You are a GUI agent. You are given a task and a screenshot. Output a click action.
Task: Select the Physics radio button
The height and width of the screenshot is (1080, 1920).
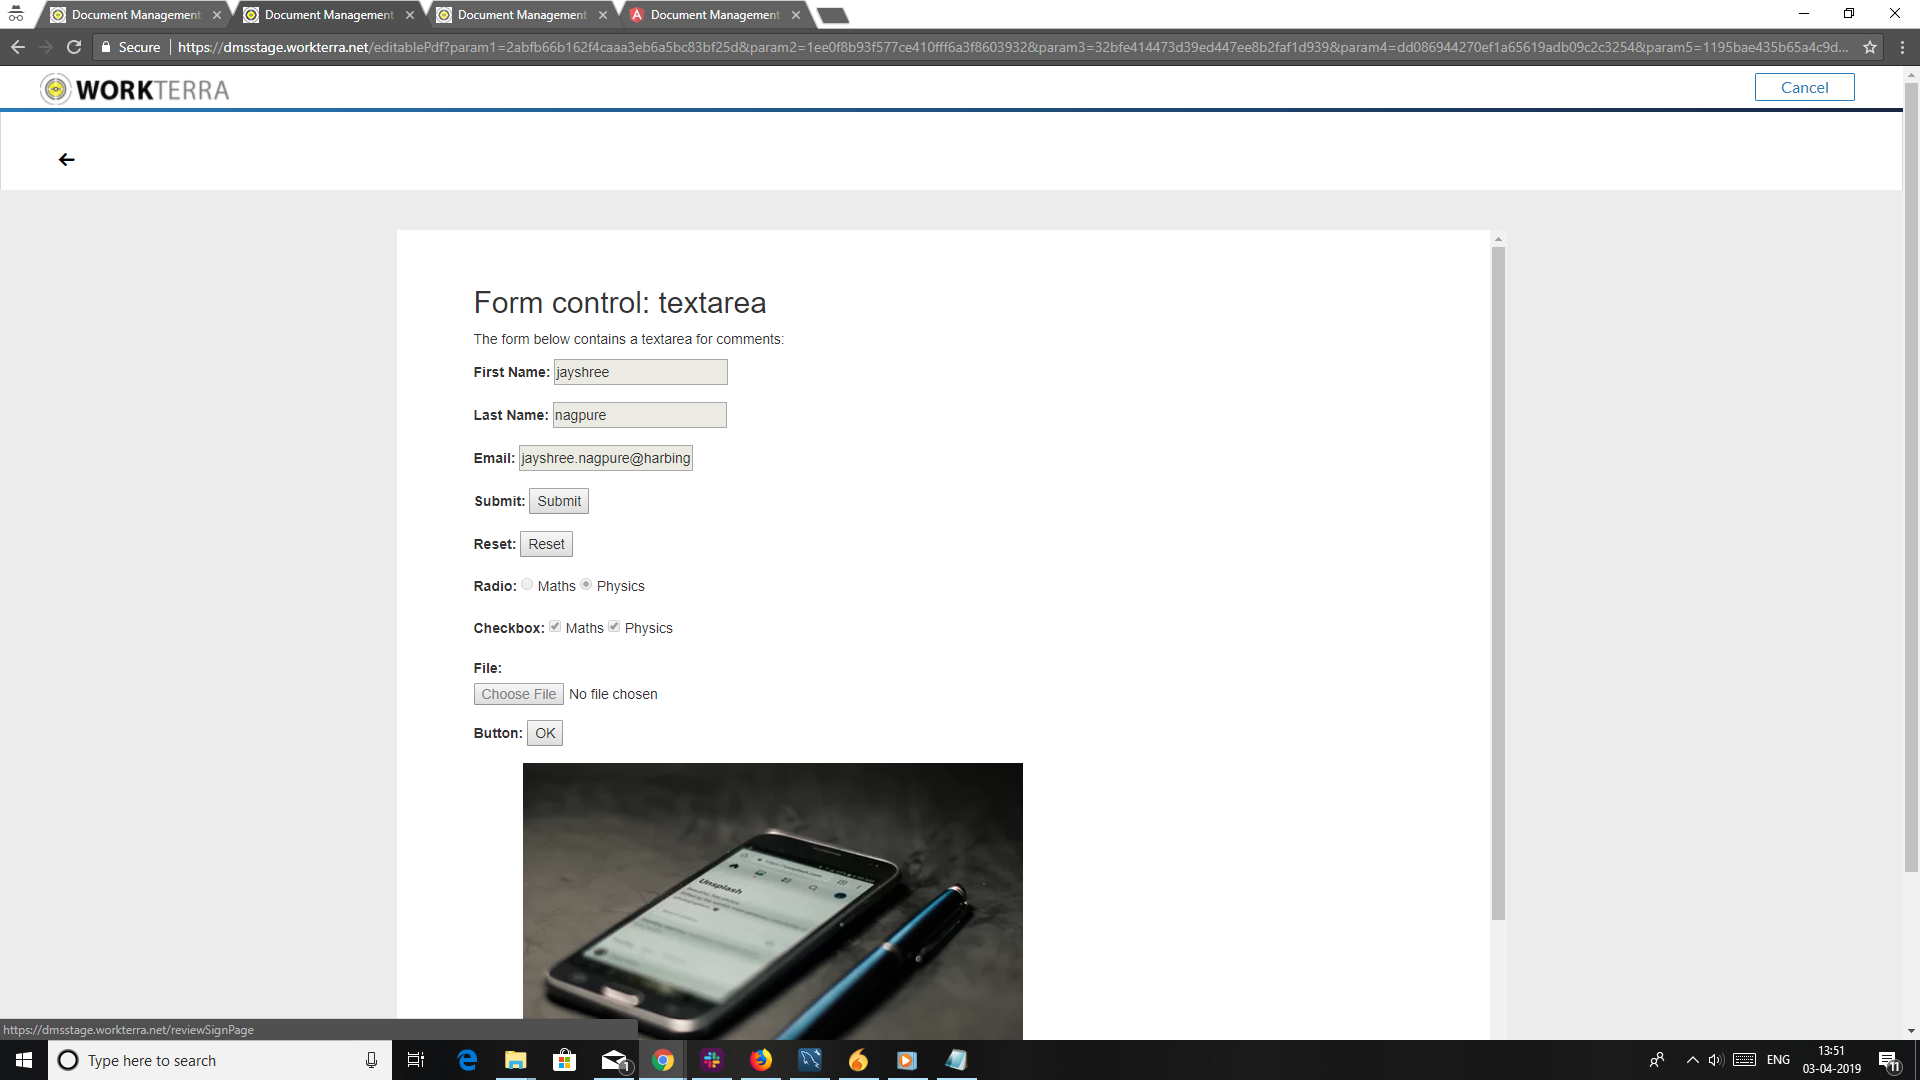(586, 585)
